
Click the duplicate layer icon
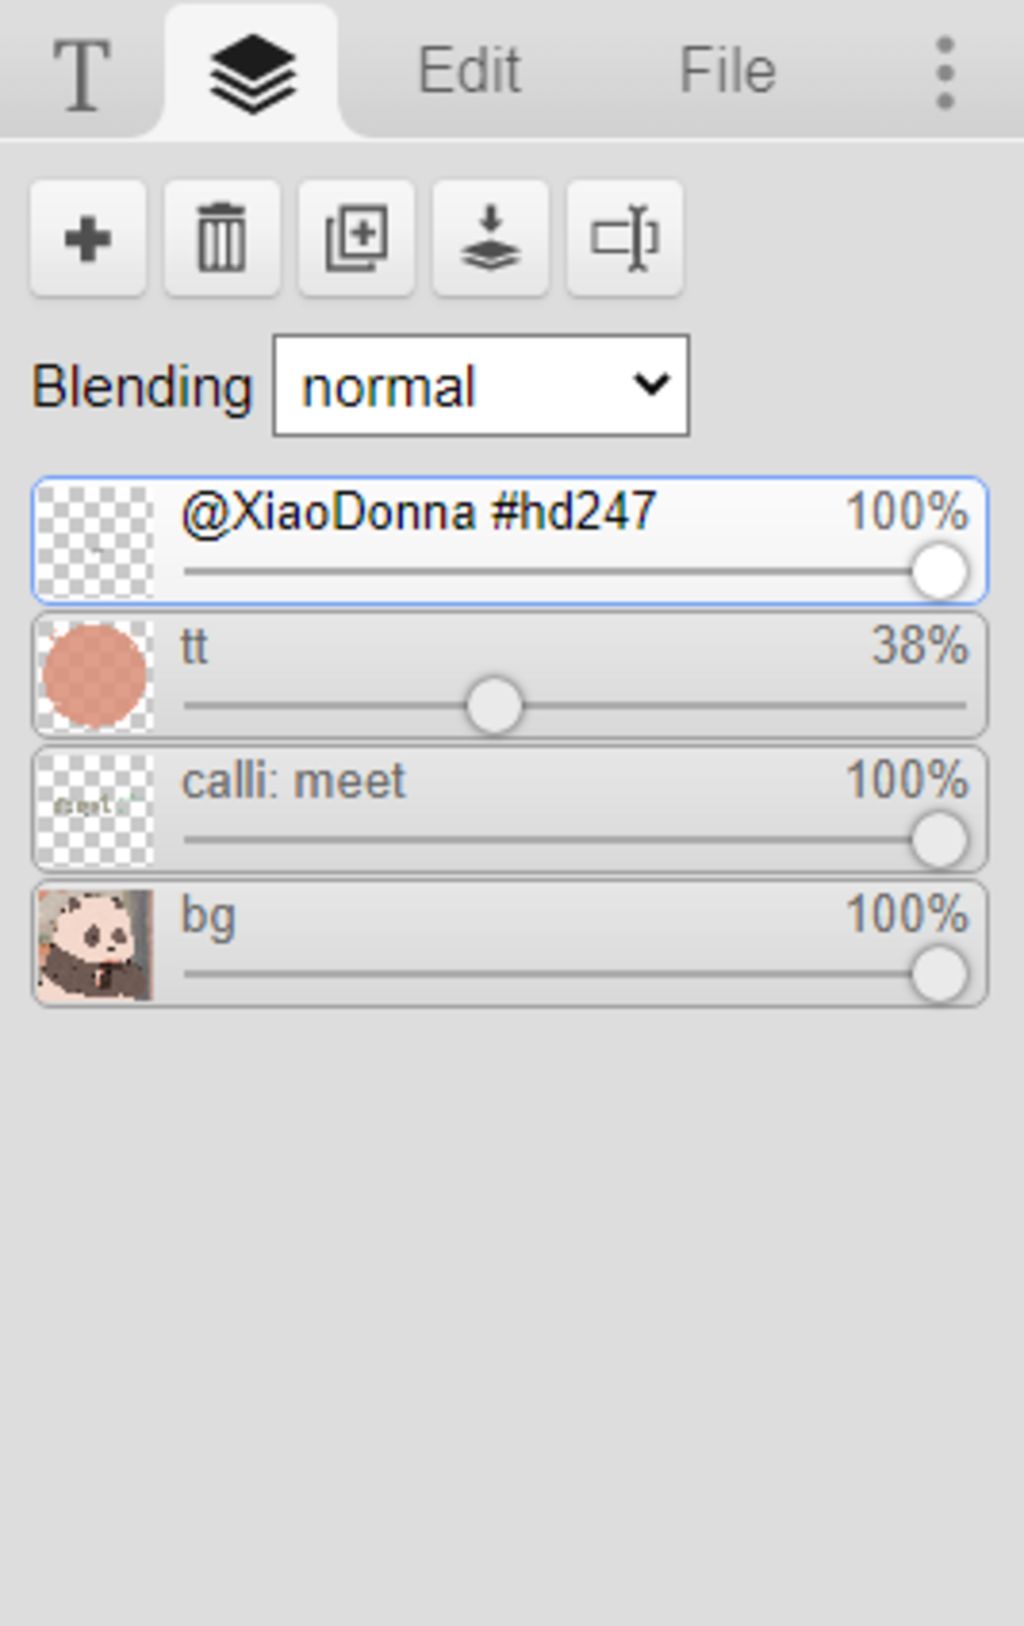pos(356,239)
